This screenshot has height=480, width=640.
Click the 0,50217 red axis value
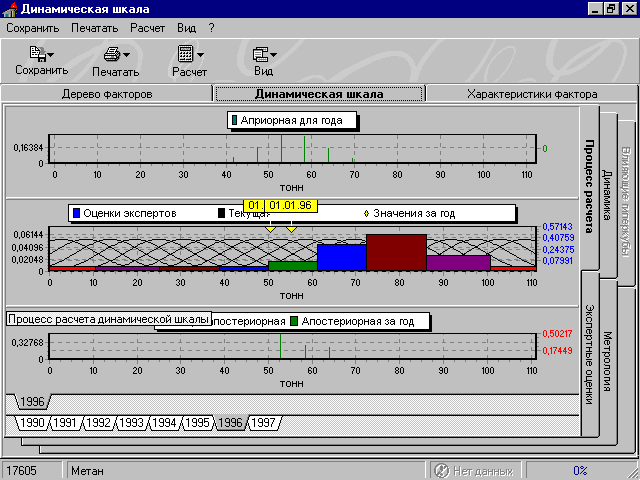[x=557, y=333]
